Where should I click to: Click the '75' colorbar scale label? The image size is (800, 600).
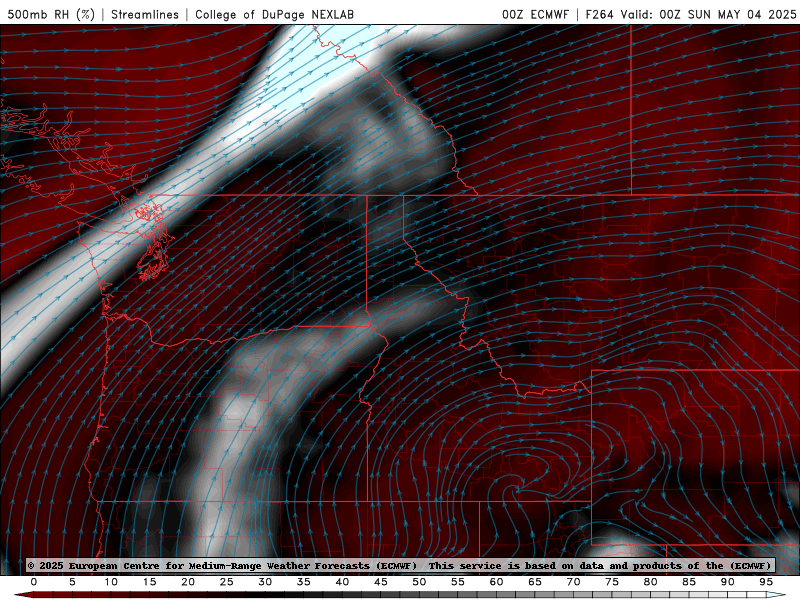pos(612,582)
